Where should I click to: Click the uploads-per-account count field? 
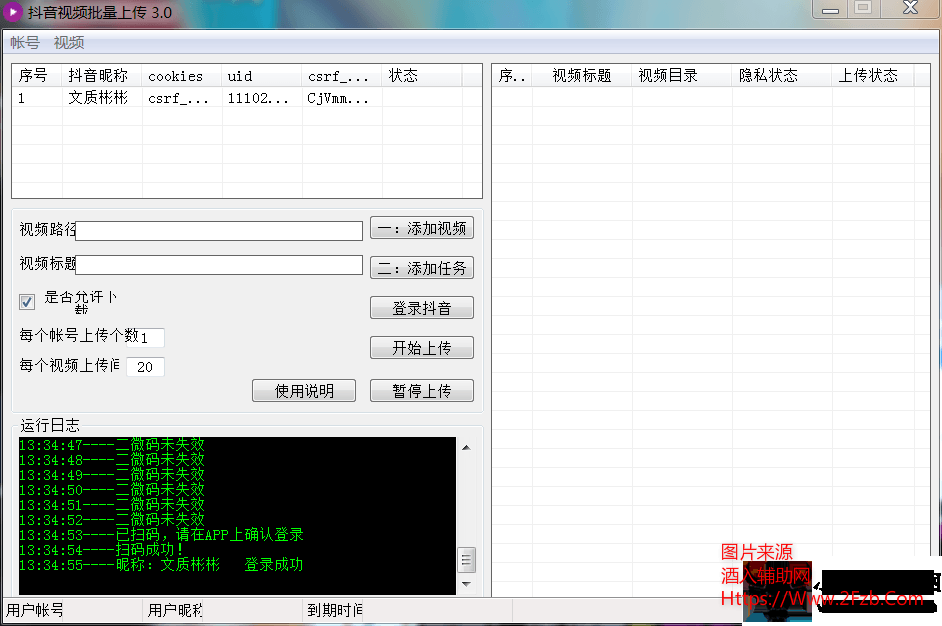tap(151, 338)
